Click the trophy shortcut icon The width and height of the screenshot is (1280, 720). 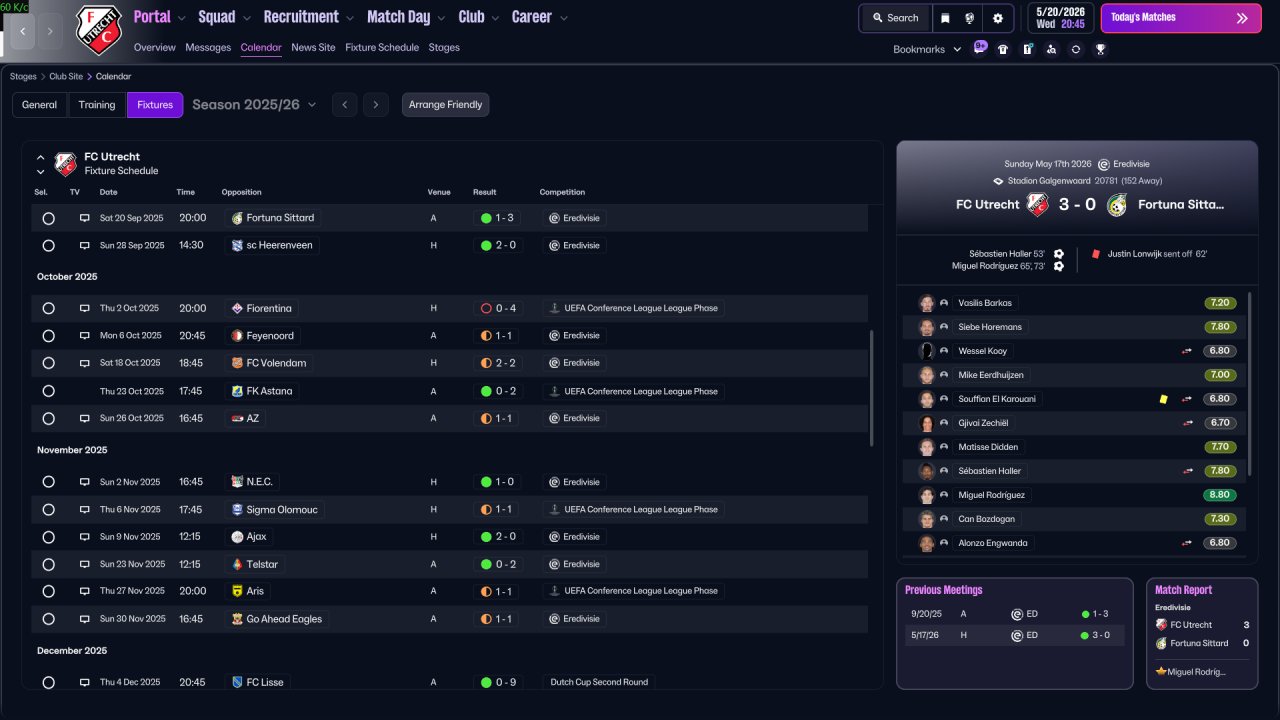click(x=1100, y=49)
